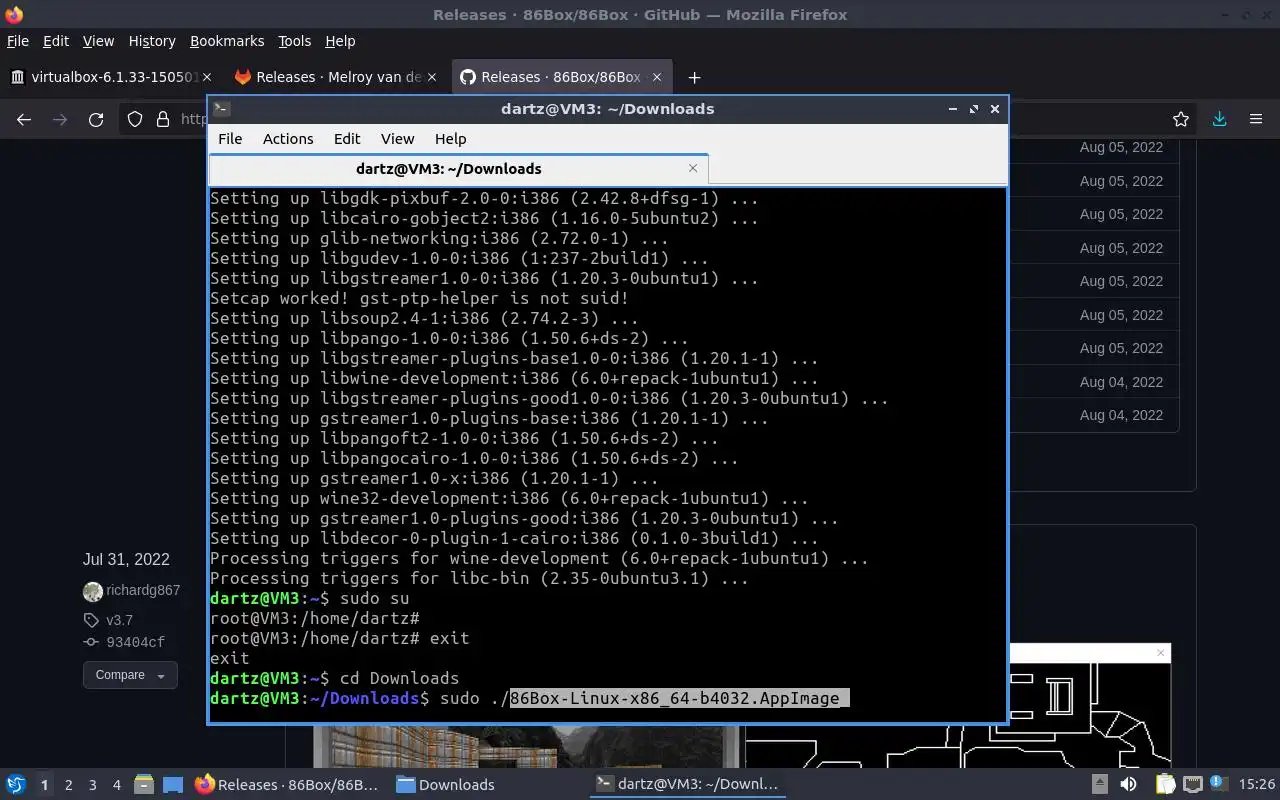Switch to virtual desktop 1
This screenshot has width=1280, height=800.
click(x=44, y=785)
